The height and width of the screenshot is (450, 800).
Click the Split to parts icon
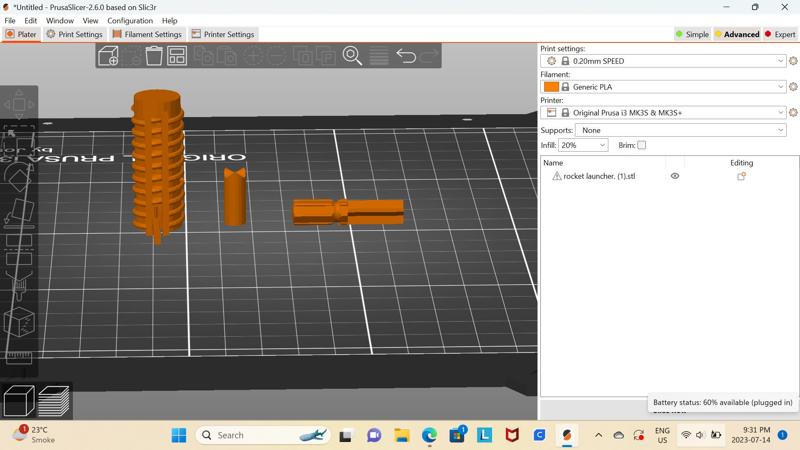[326, 56]
